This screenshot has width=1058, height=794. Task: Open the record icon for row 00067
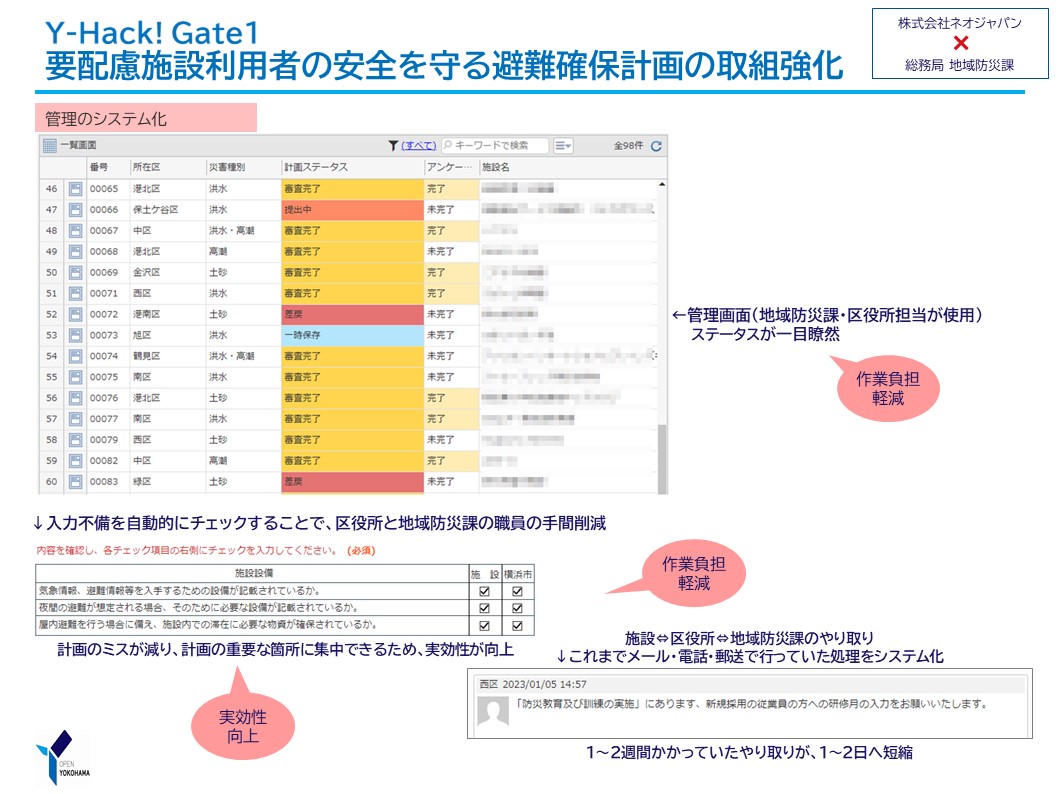tap(76, 231)
